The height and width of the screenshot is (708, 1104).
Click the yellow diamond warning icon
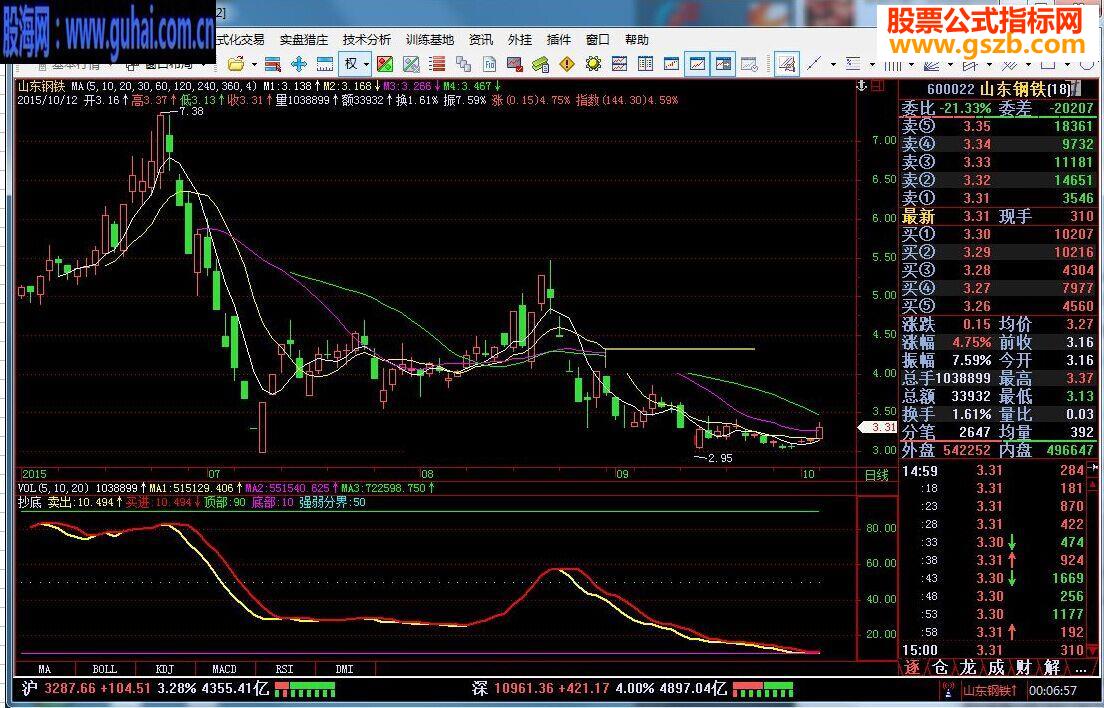(567, 64)
